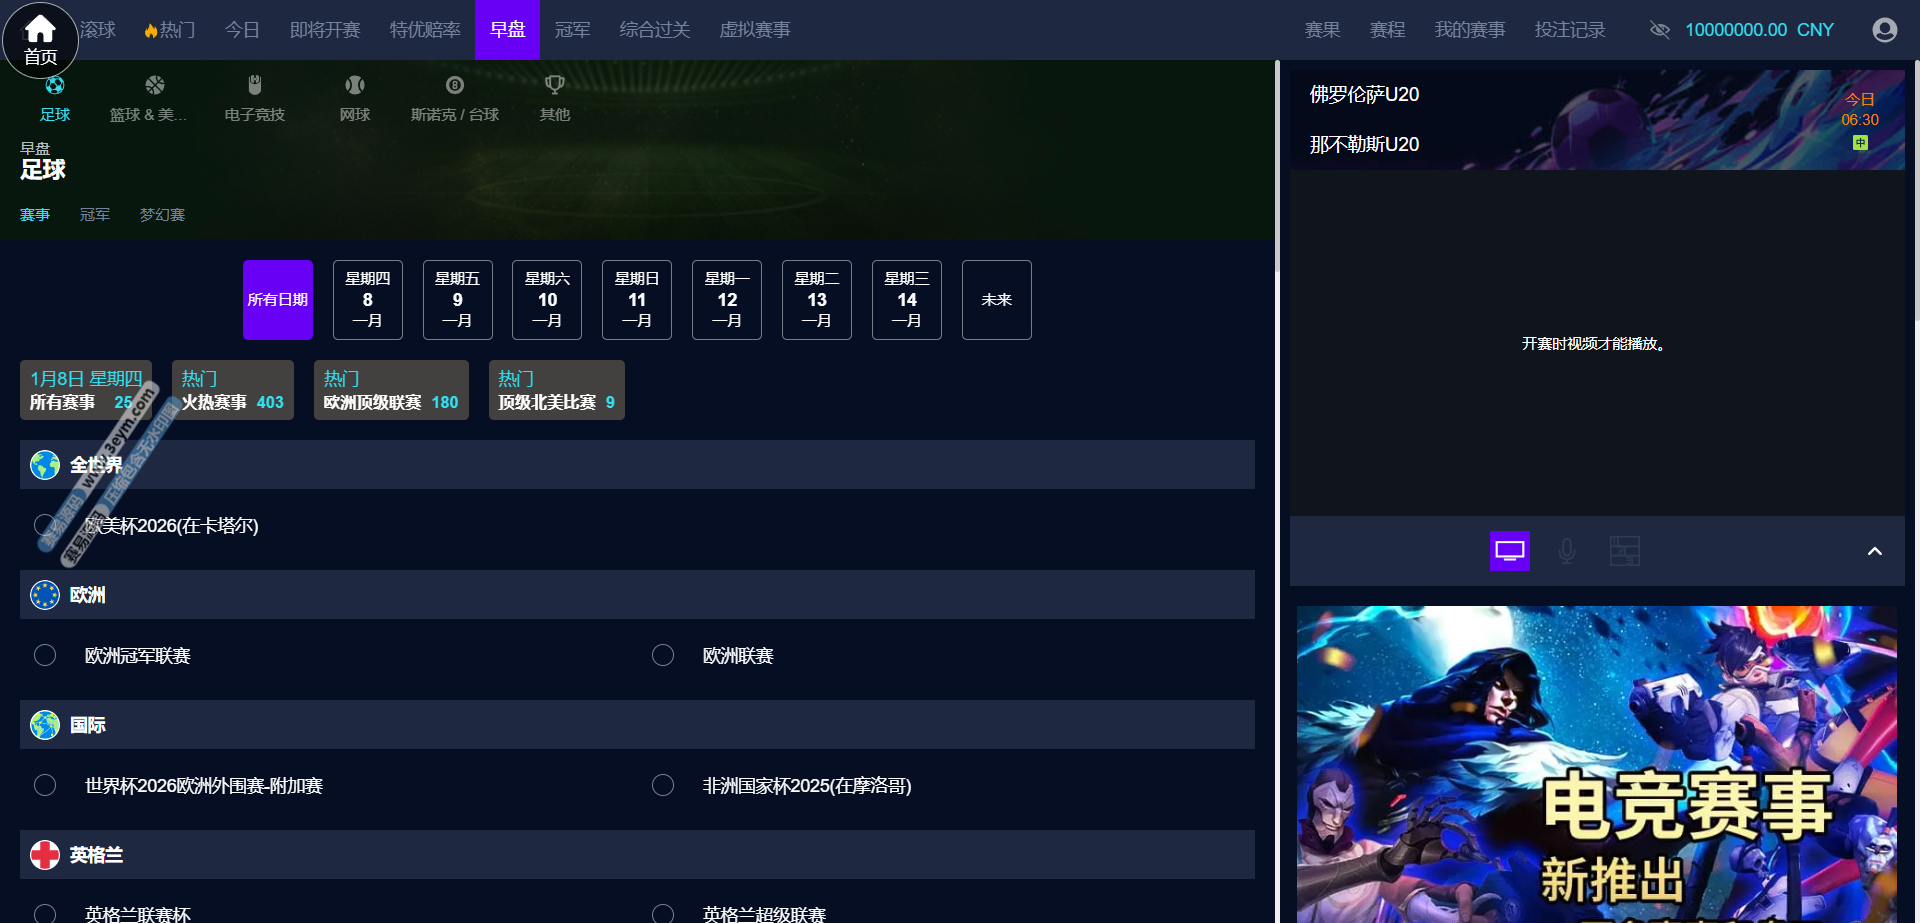Viewport: 1920px width, 923px height.
Task: Open the snooker category icon
Action: pyautogui.click(x=455, y=86)
